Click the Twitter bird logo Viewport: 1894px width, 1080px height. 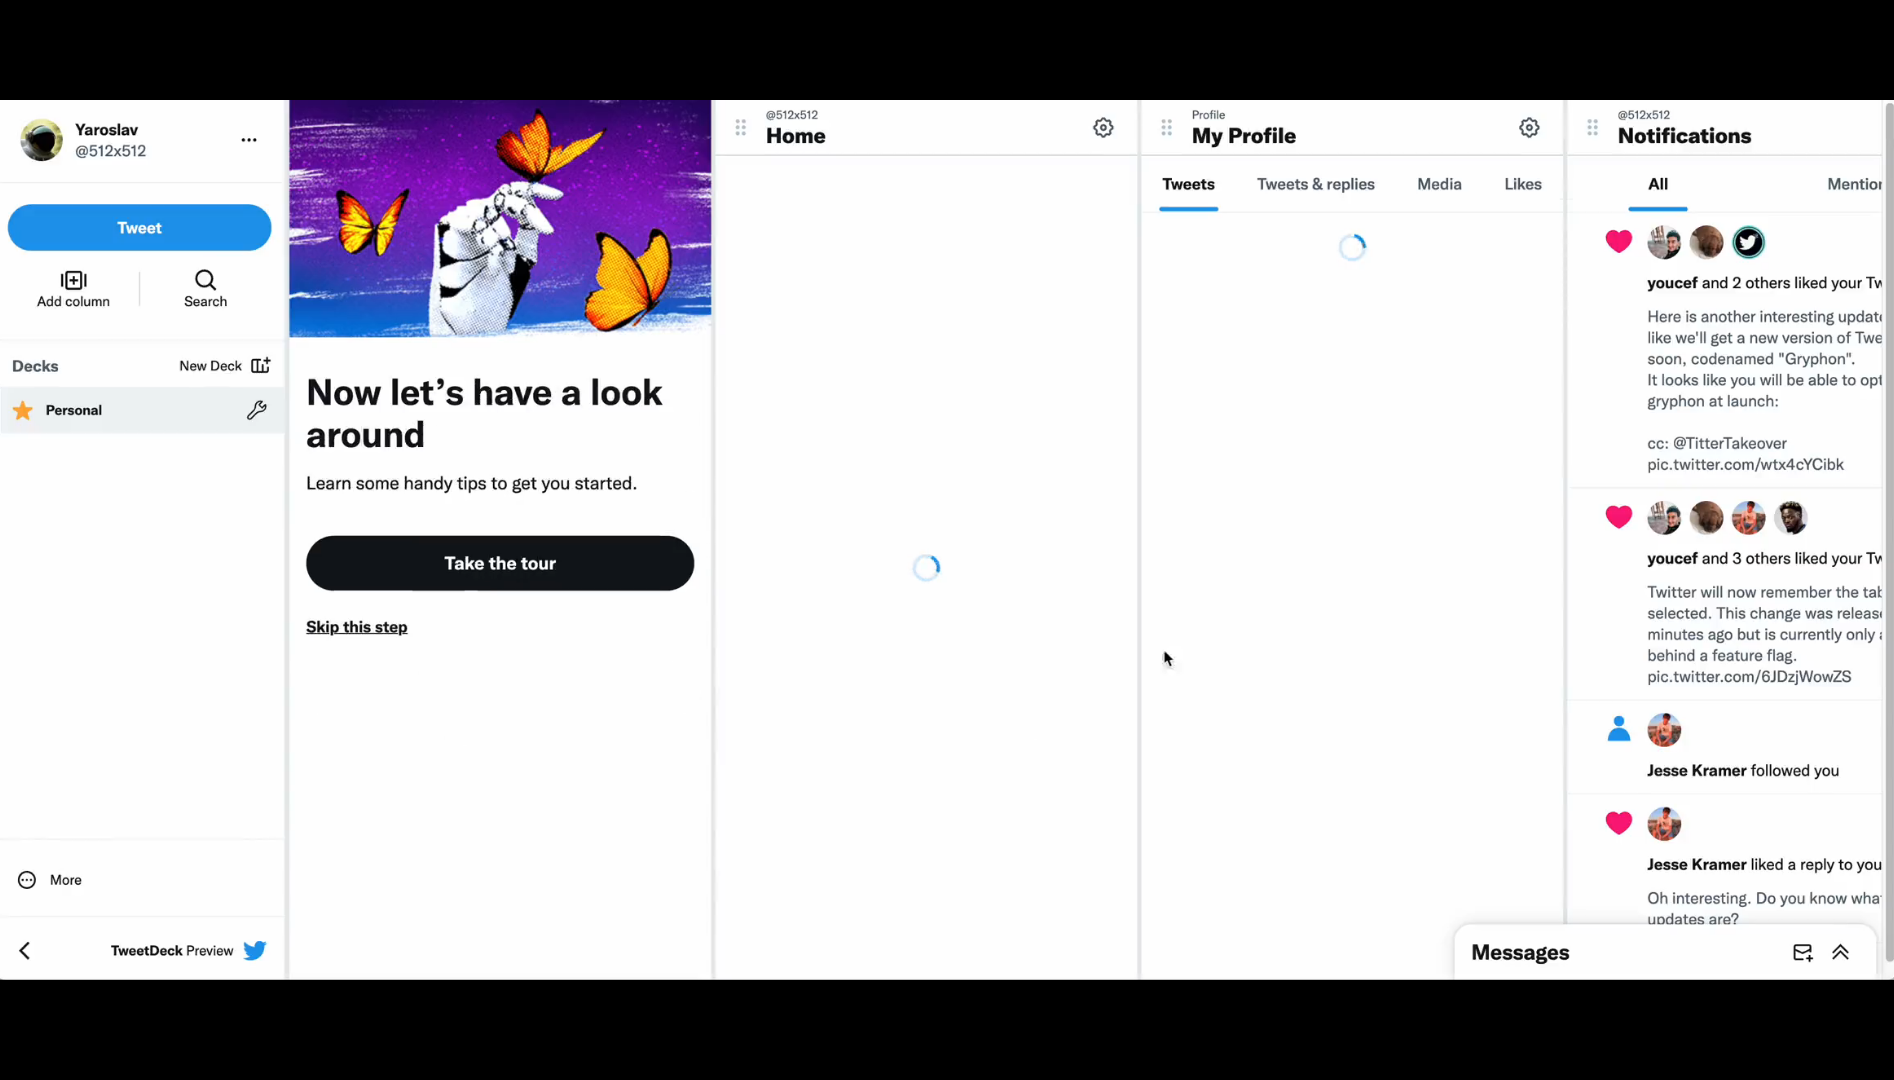point(255,950)
